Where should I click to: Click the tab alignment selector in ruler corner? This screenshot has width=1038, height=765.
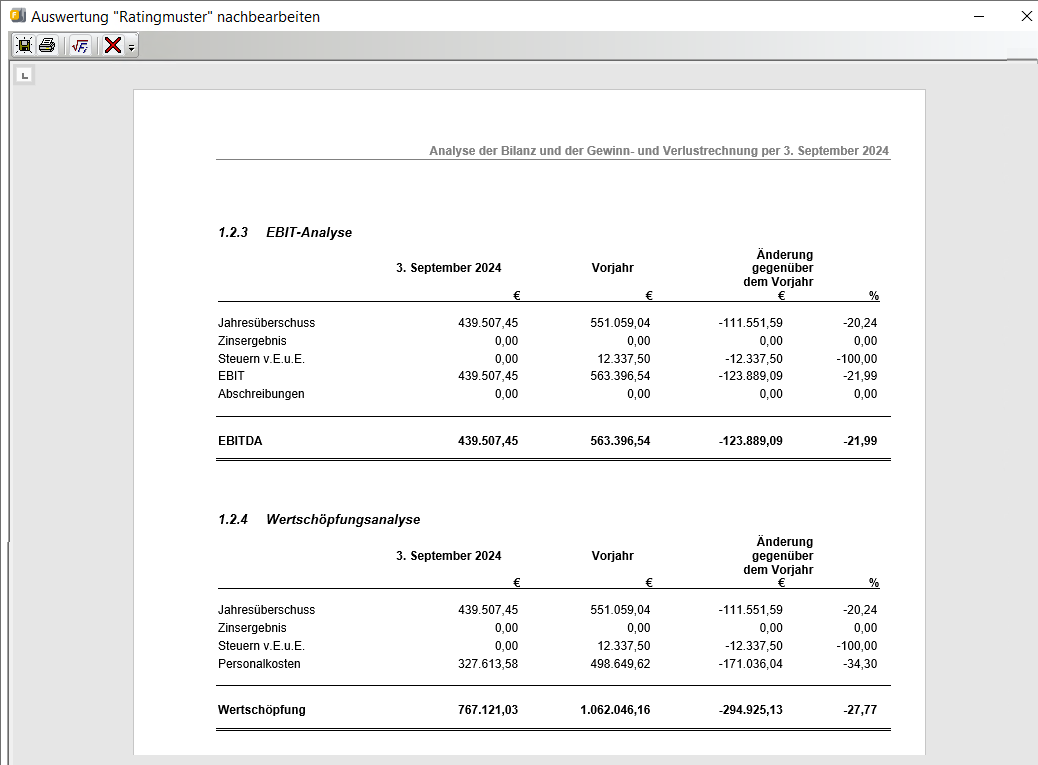[x=25, y=75]
